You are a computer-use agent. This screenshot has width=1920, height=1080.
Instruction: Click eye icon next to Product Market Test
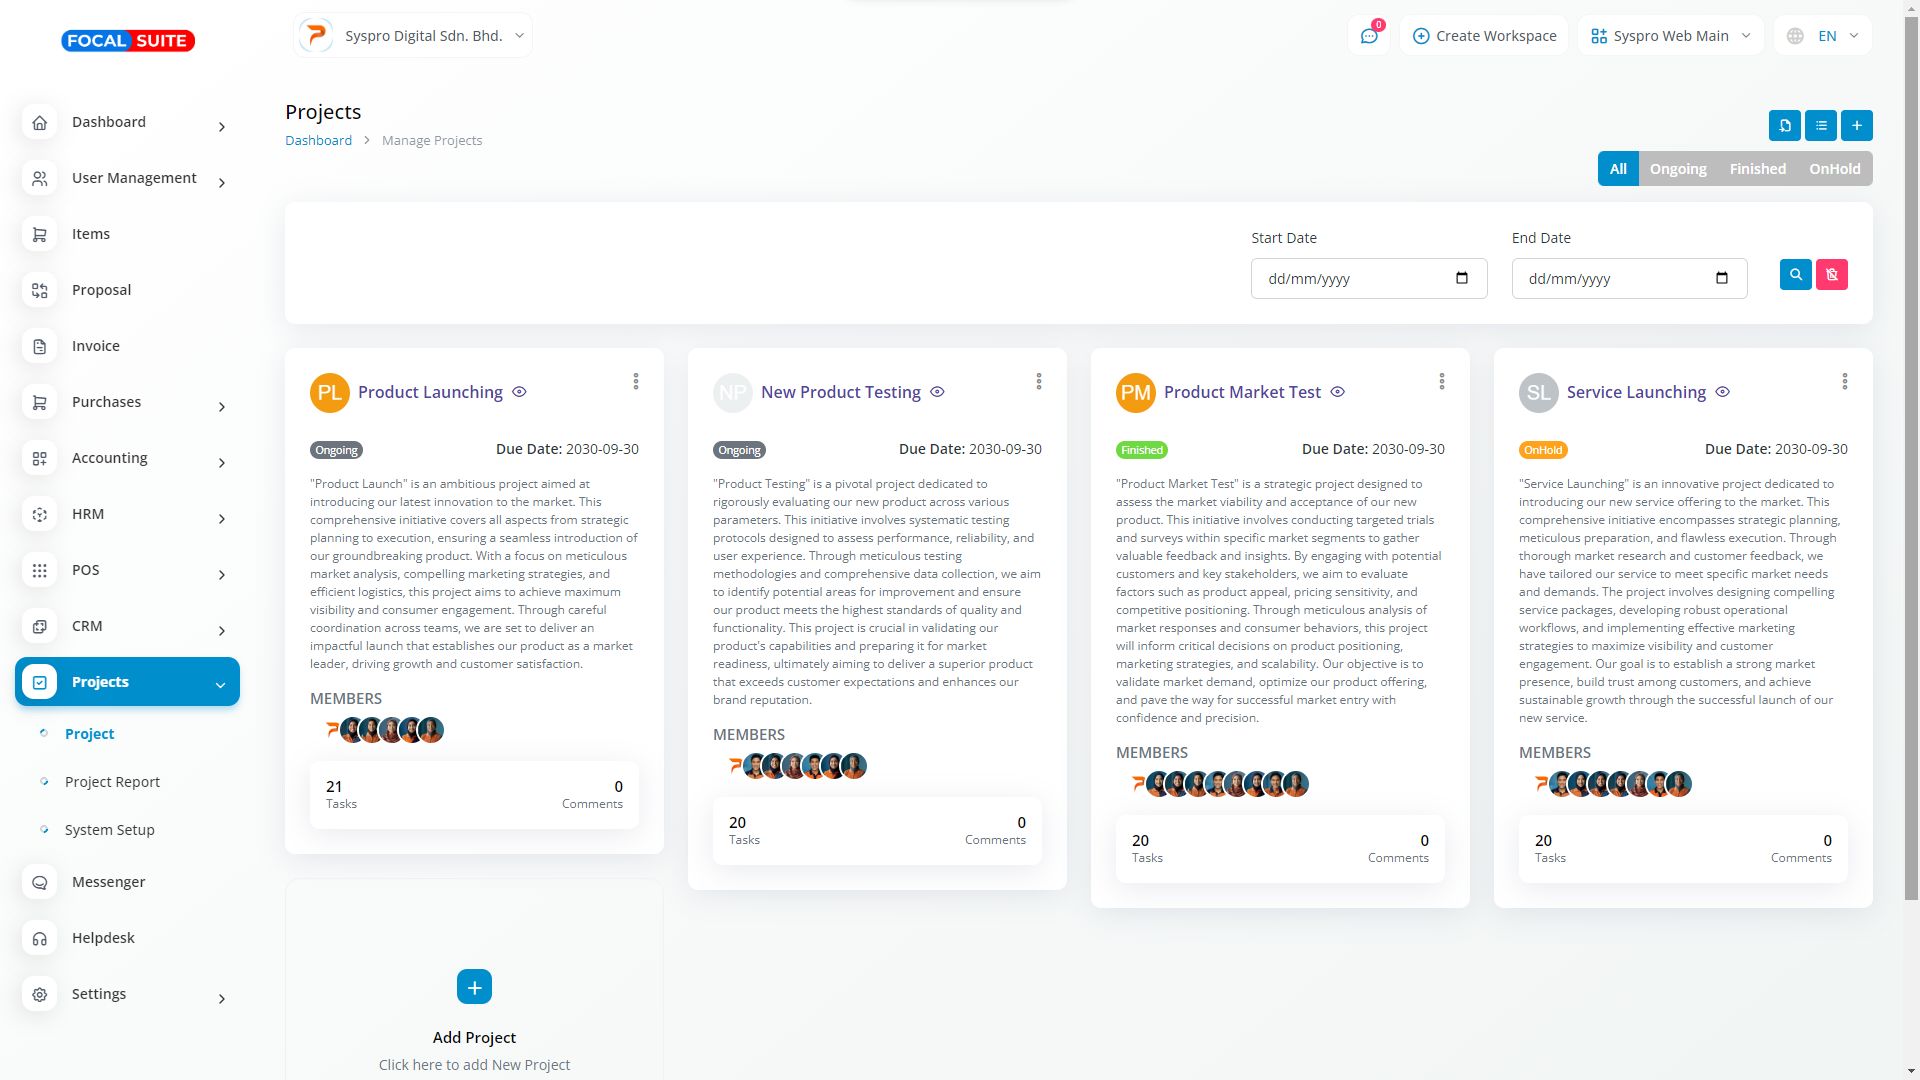(x=1337, y=392)
